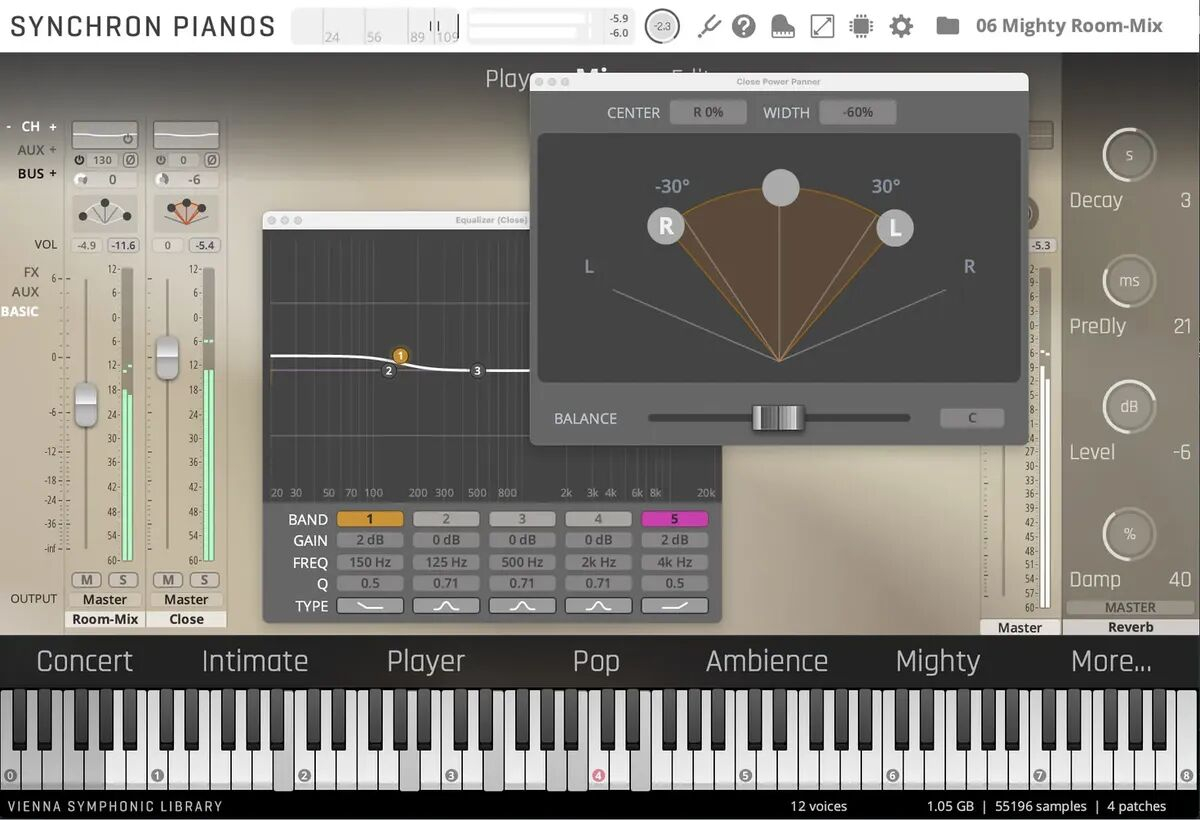Click the BALANCE slider handle
Screen dimensions: 1200x820
778,418
